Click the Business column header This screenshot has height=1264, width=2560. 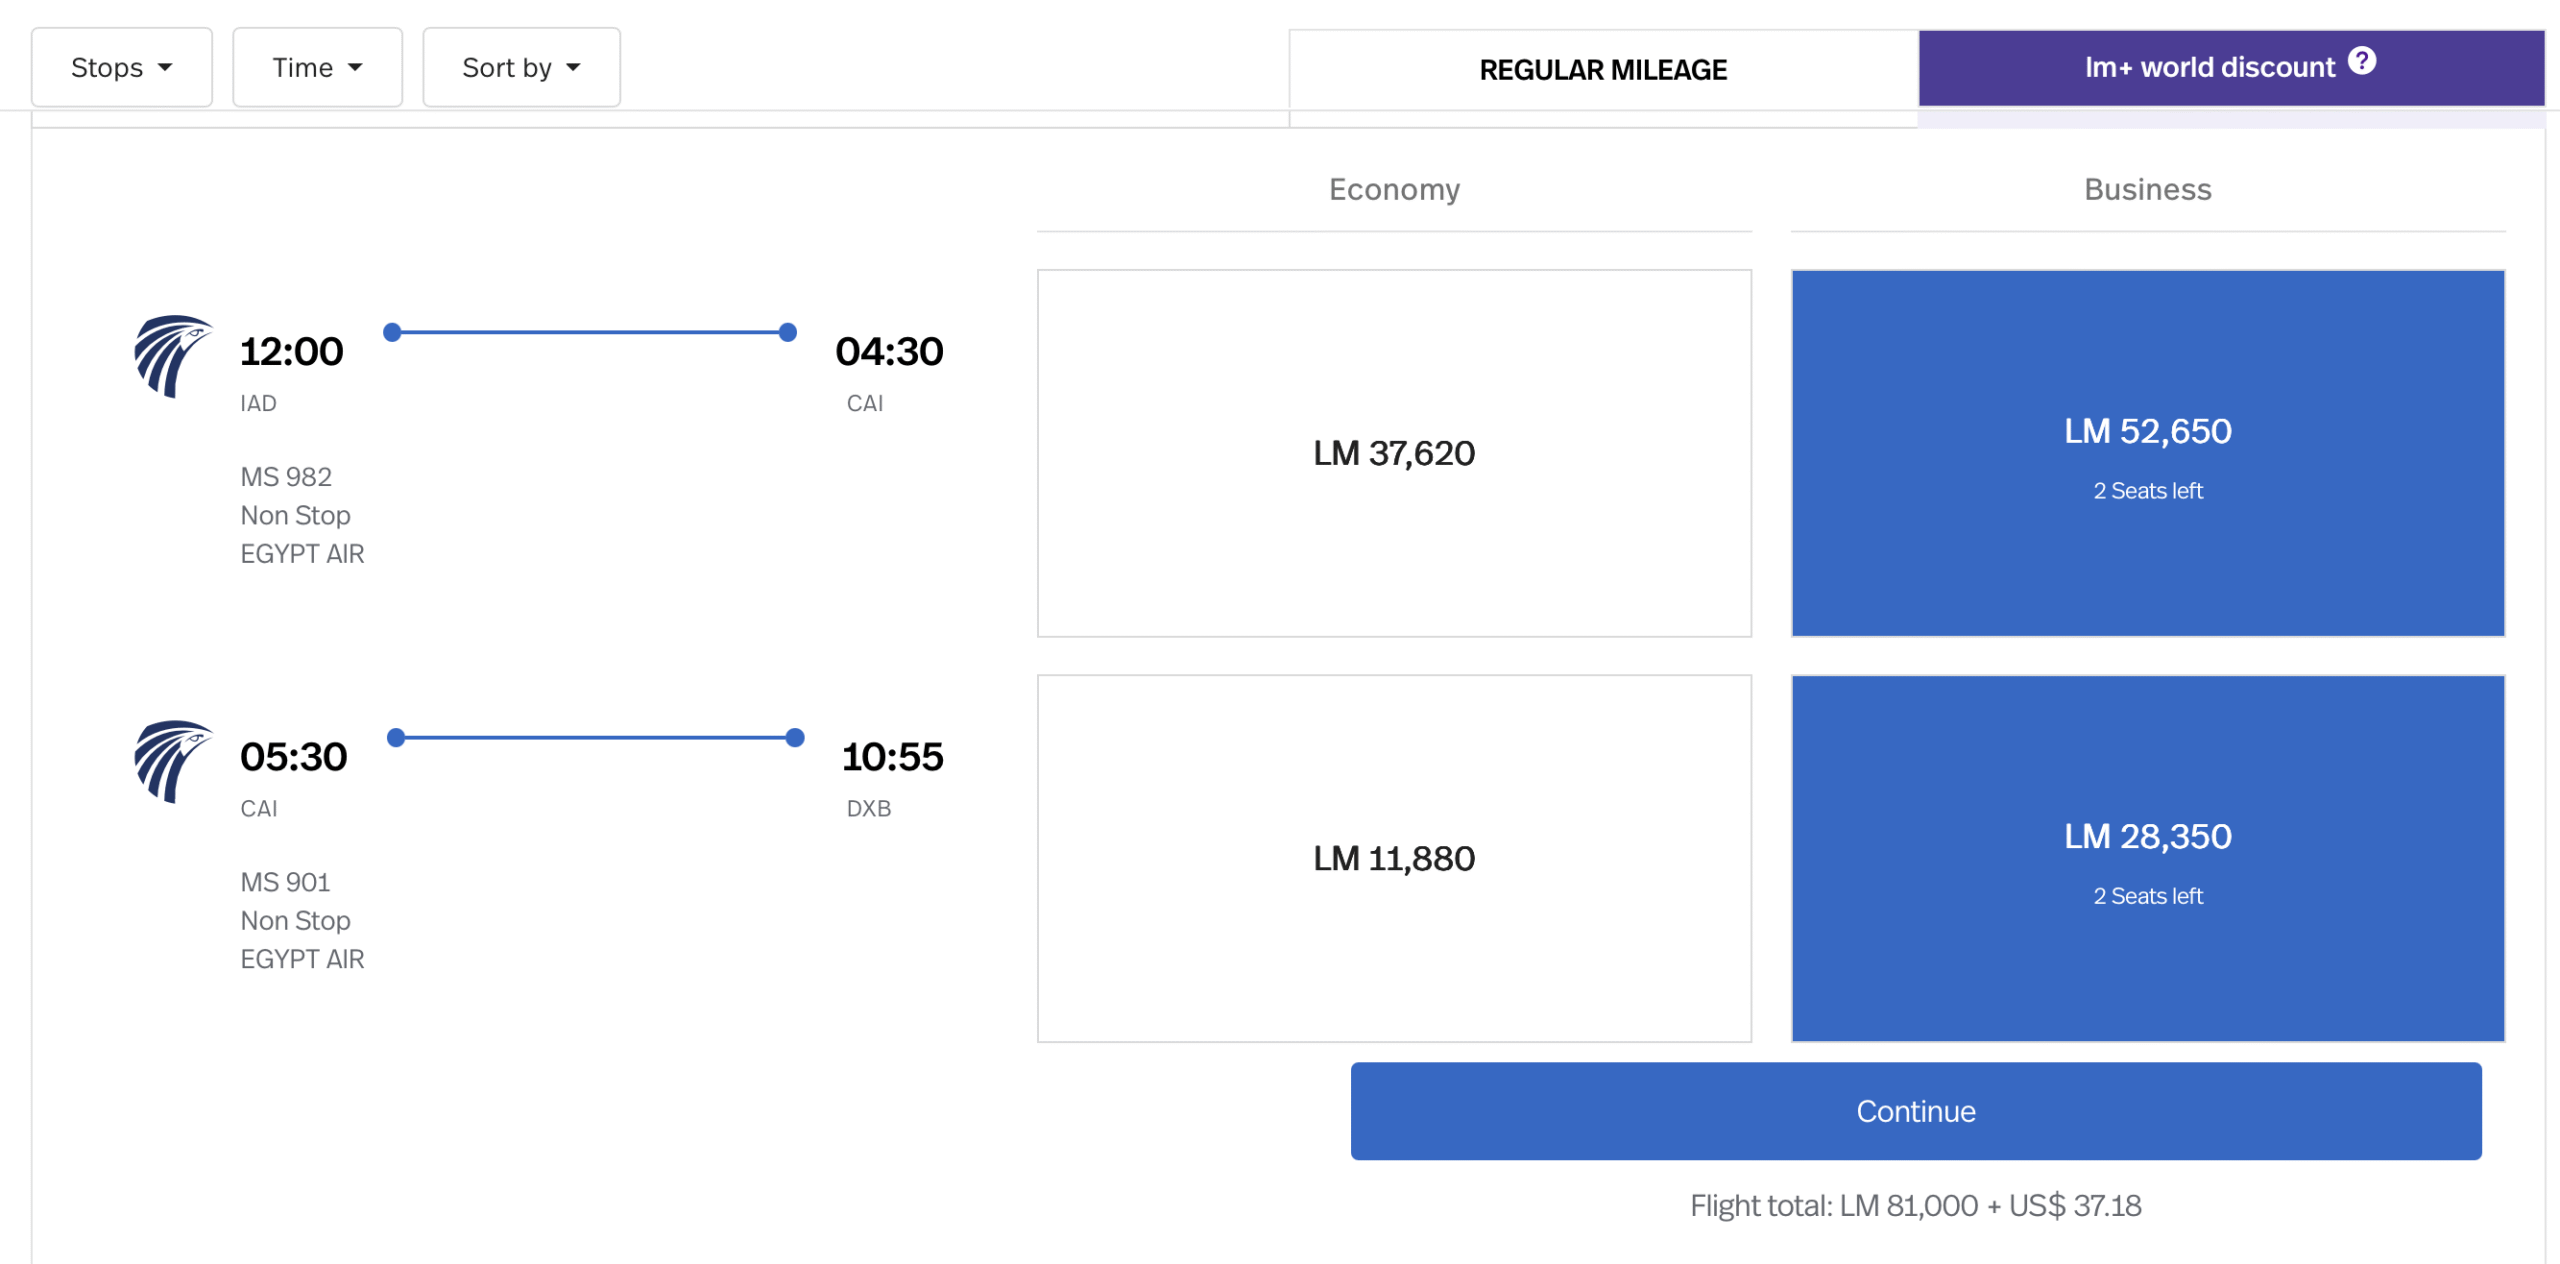[2146, 190]
